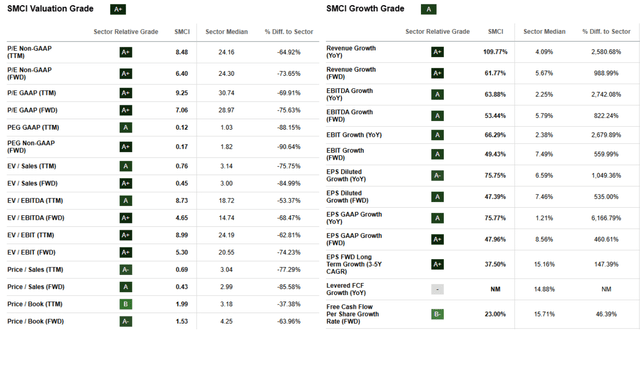Select the SMCI value 1.99 for Price / Book (TTM)

coord(182,304)
